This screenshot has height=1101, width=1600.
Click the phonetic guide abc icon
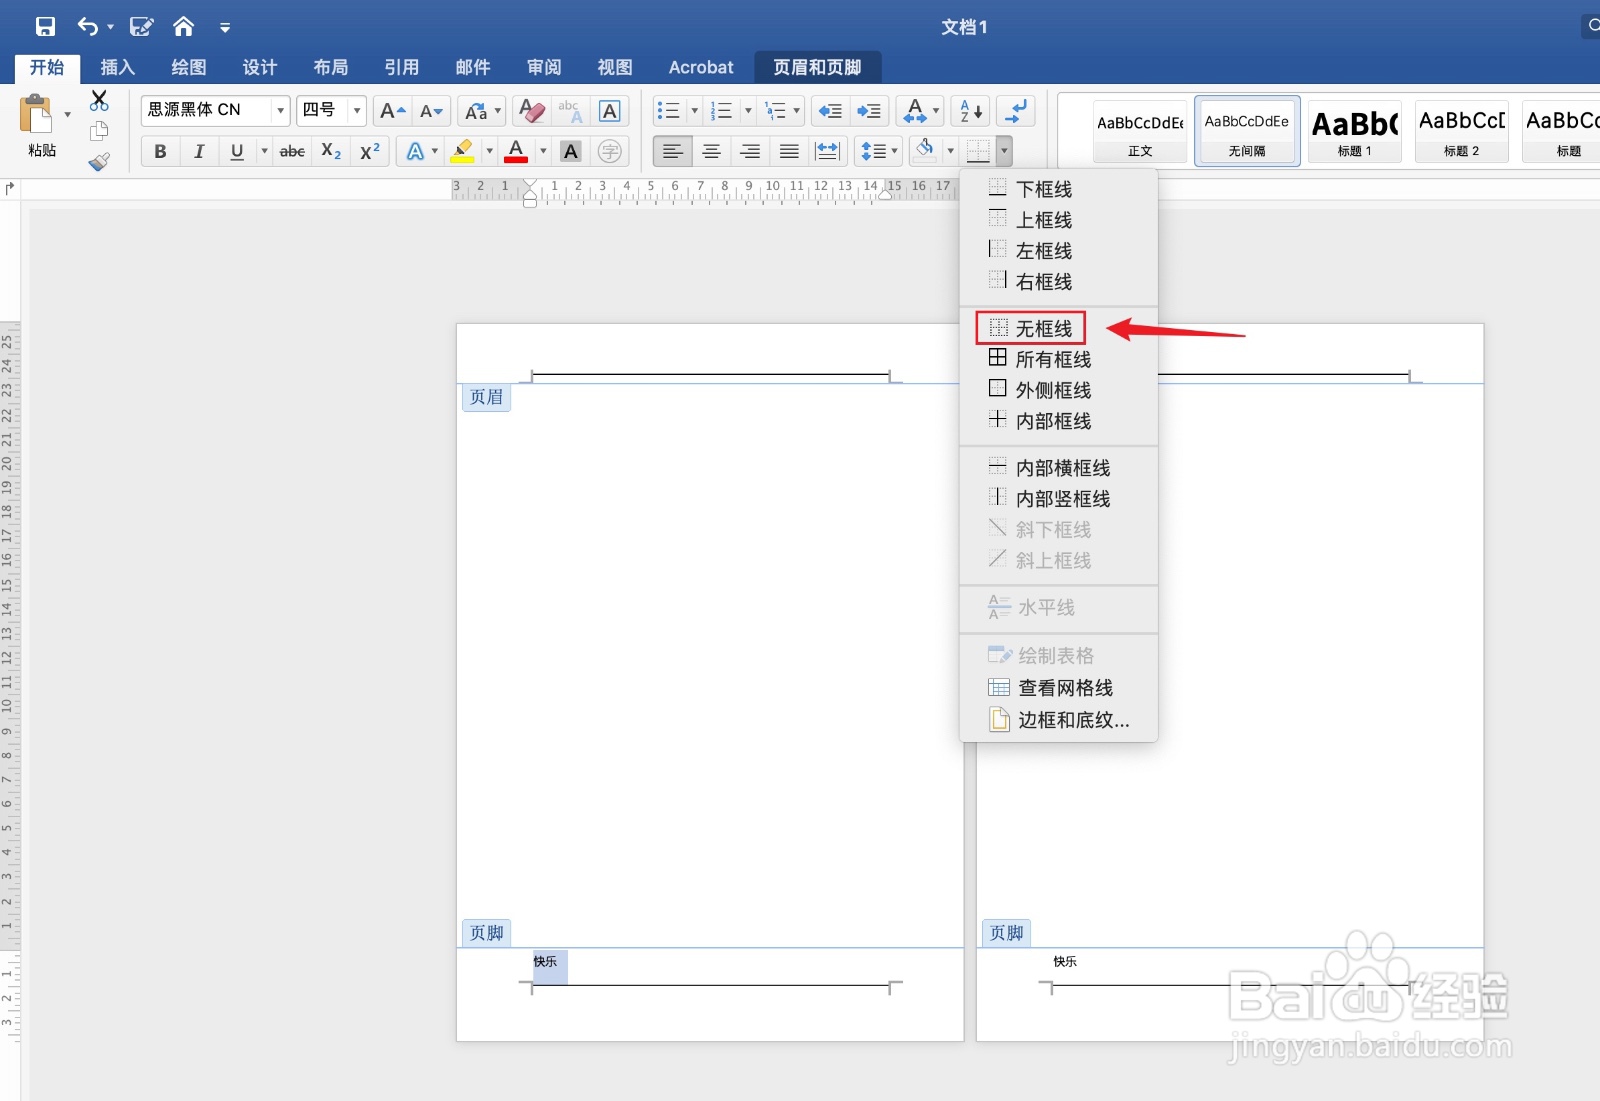(570, 111)
